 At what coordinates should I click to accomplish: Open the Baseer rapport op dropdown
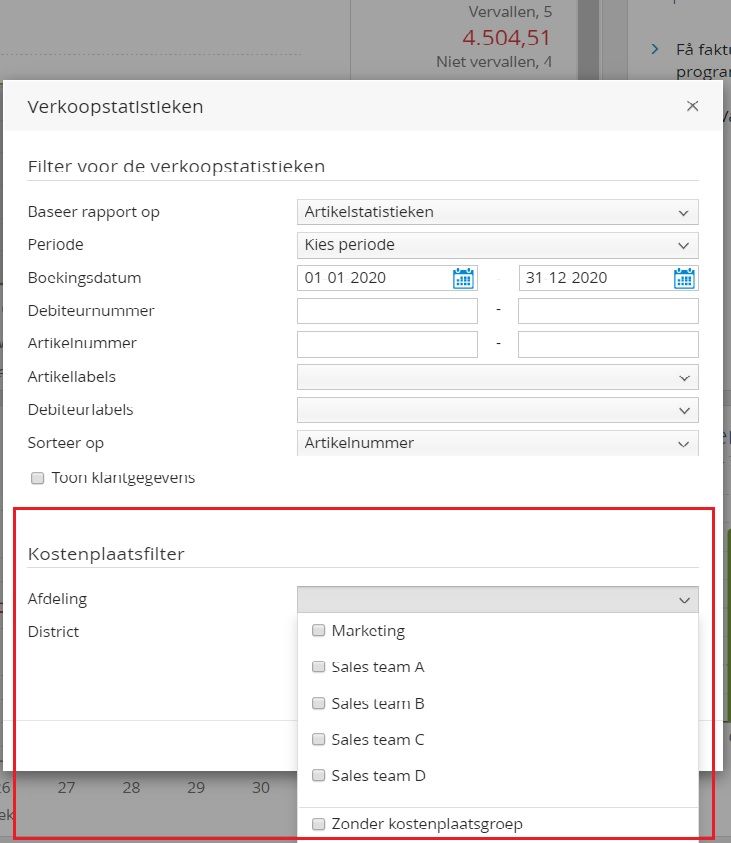pos(498,212)
